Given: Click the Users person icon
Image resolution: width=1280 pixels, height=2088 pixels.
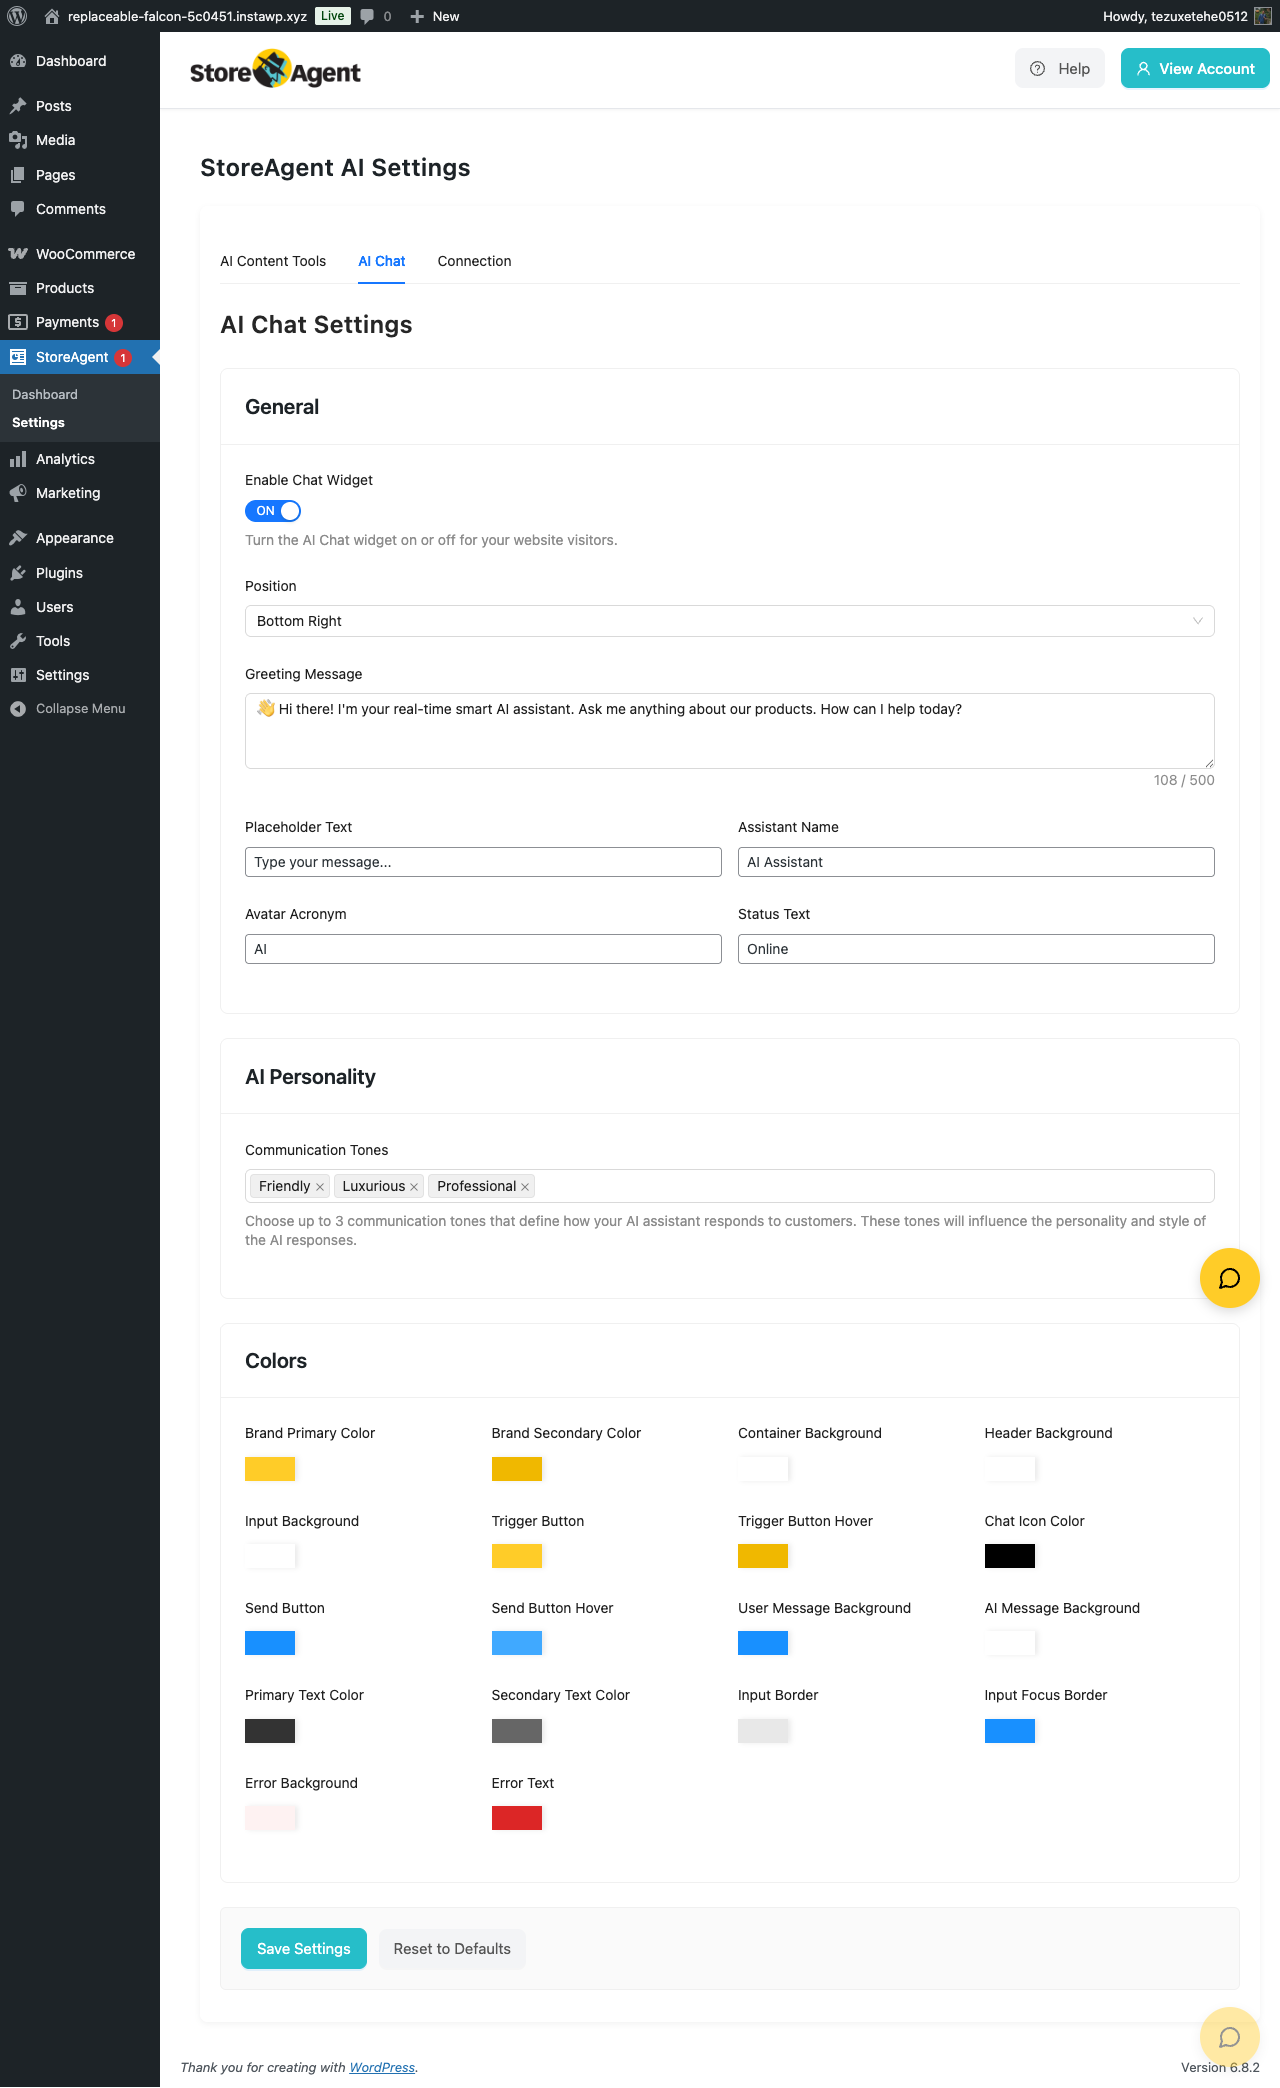Looking at the screenshot, I should 18,607.
